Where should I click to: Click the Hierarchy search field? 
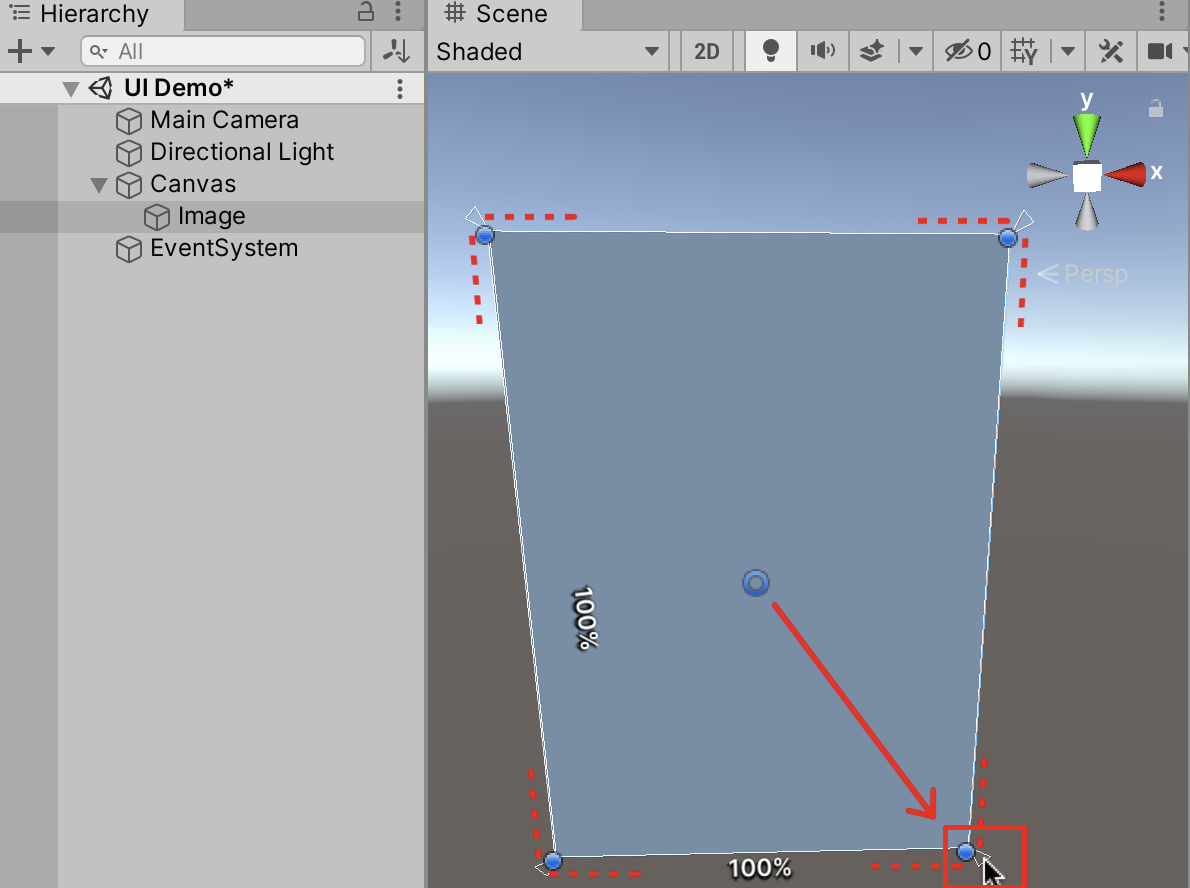pyautogui.click(x=225, y=51)
